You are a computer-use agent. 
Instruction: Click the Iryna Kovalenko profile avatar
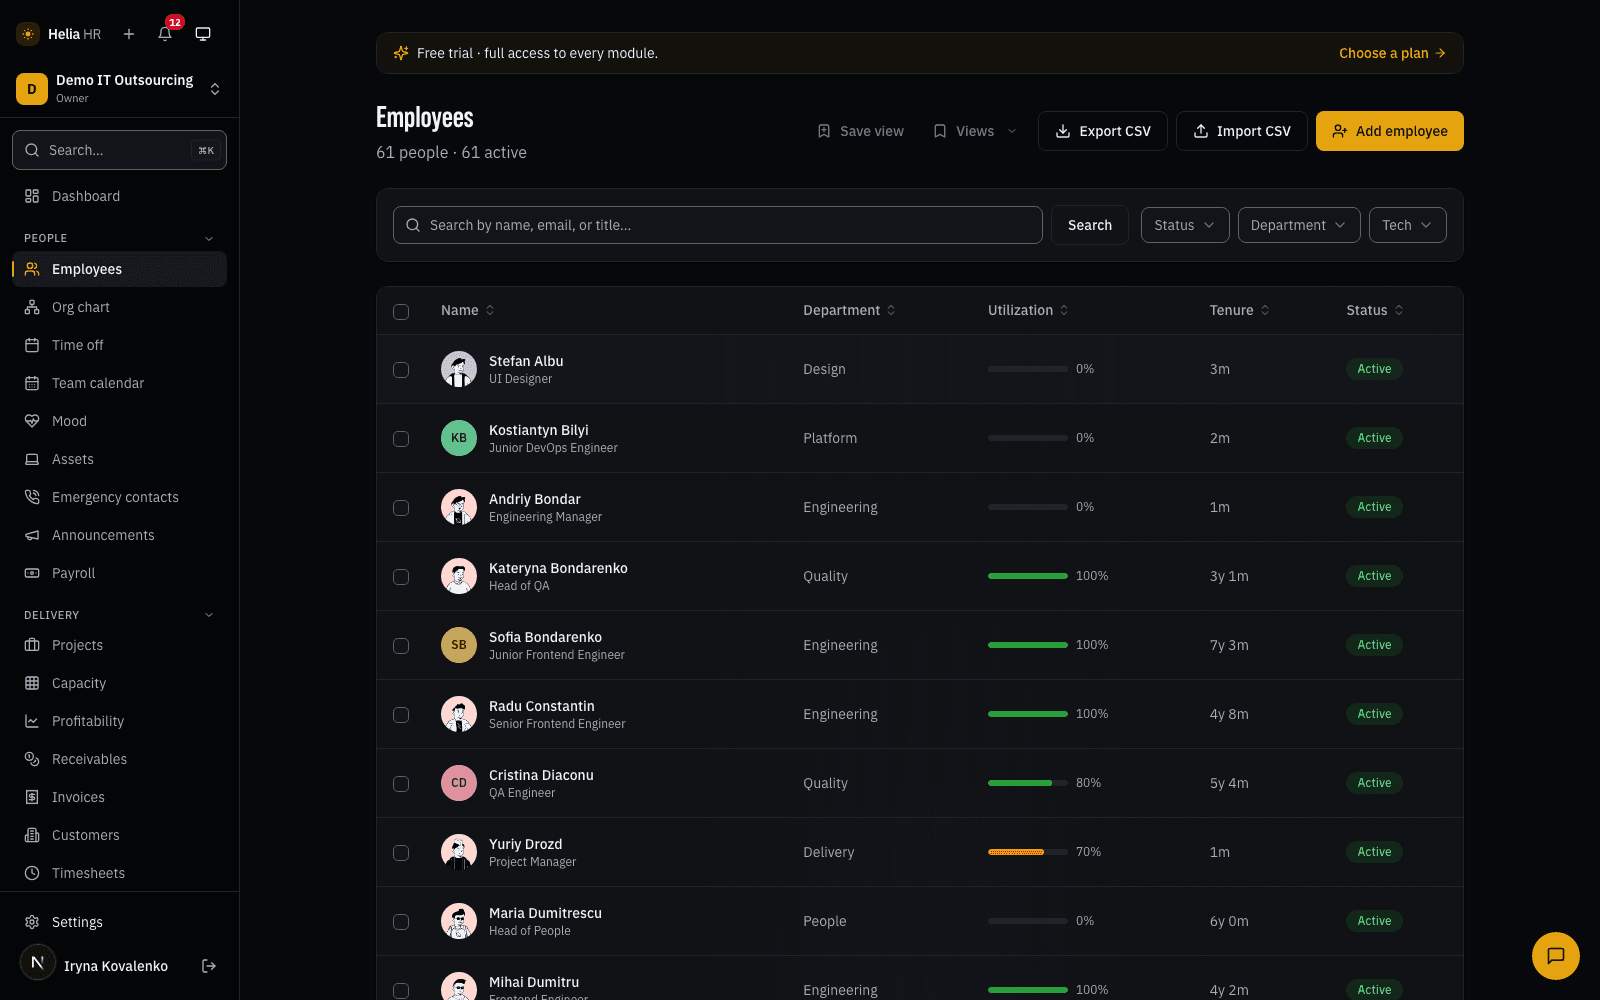point(38,963)
